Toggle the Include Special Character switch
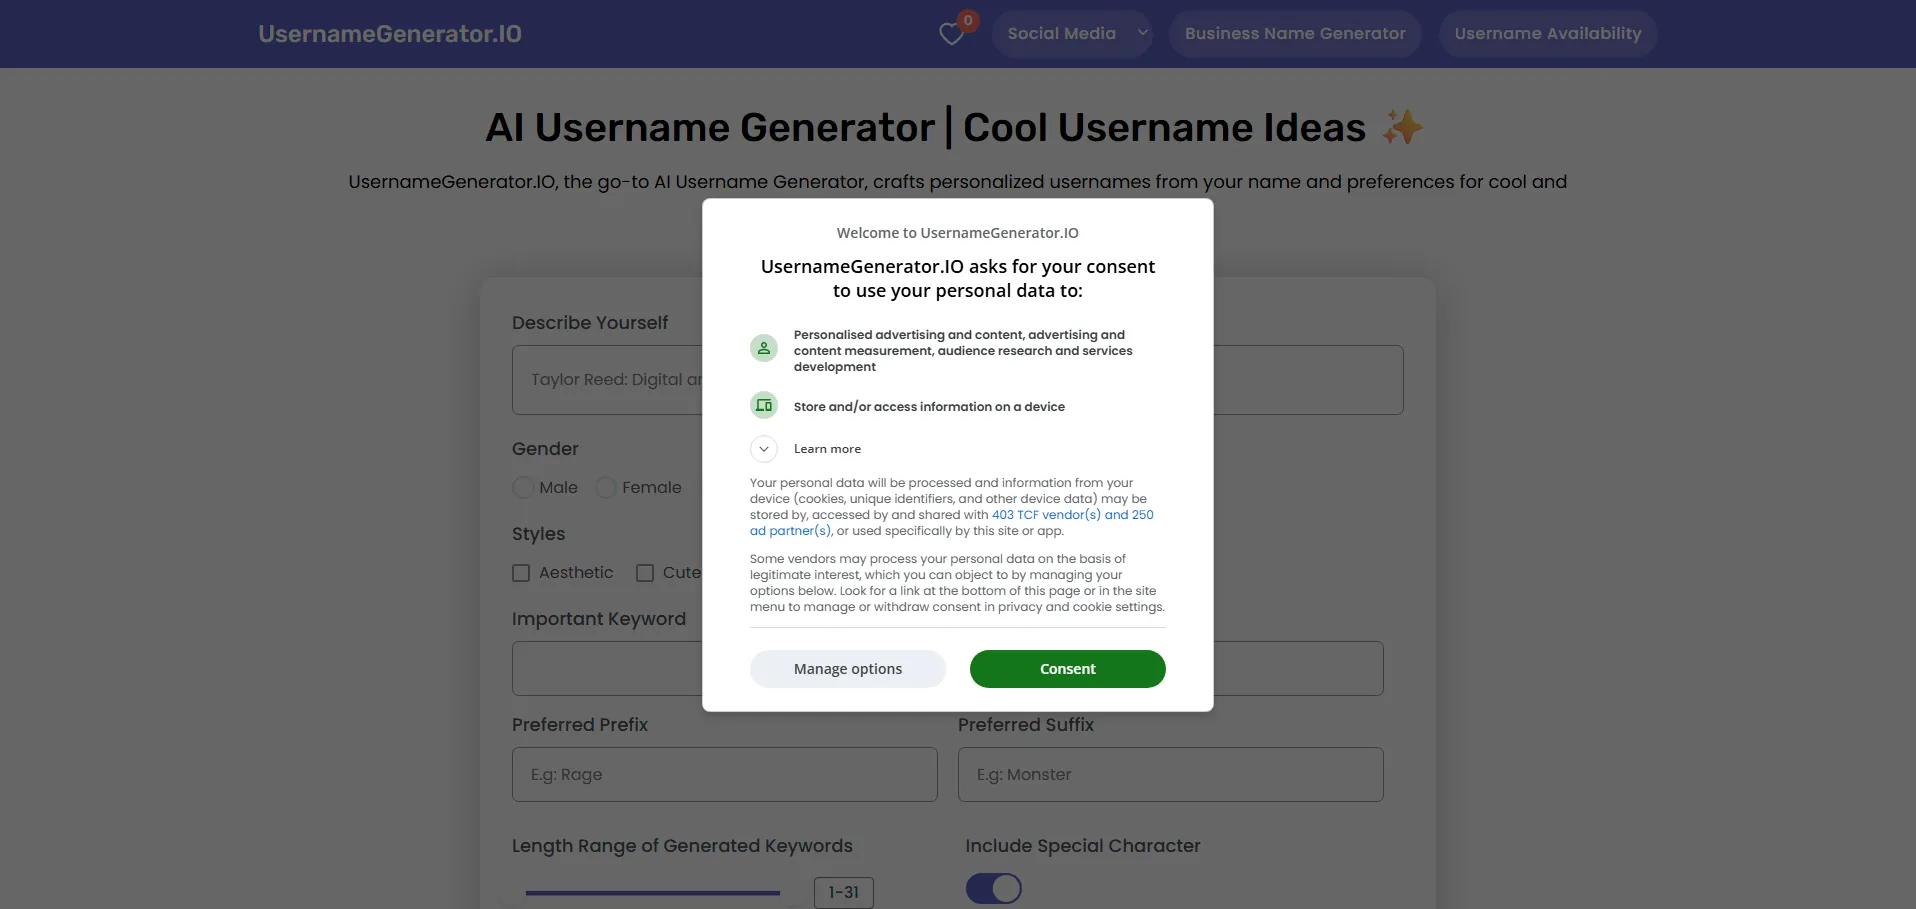 coord(993,888)
